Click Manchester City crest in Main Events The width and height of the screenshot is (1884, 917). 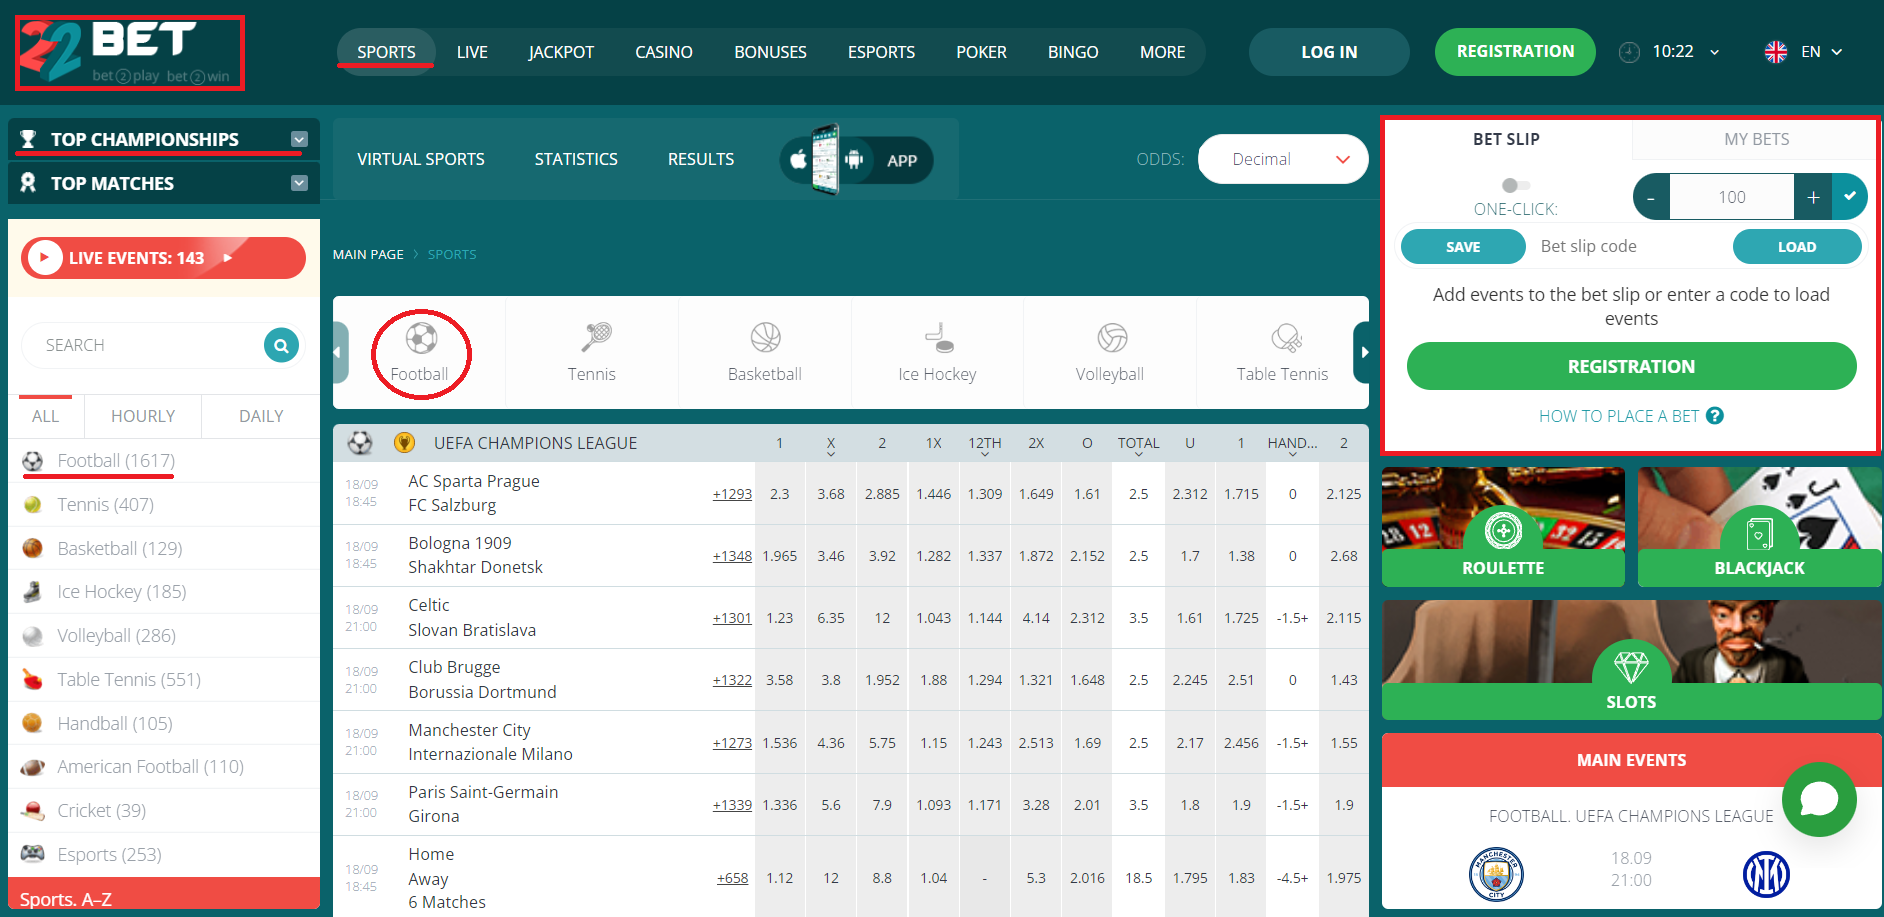(1496, 874)
